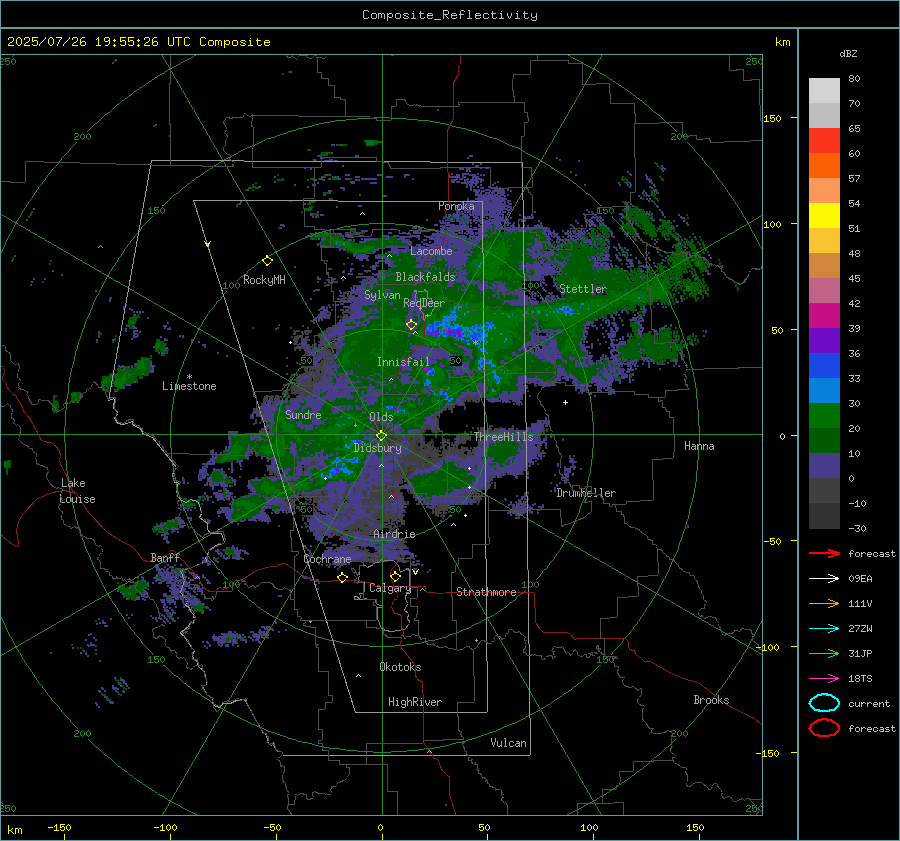Click the Brooks town label

point(711,700)
